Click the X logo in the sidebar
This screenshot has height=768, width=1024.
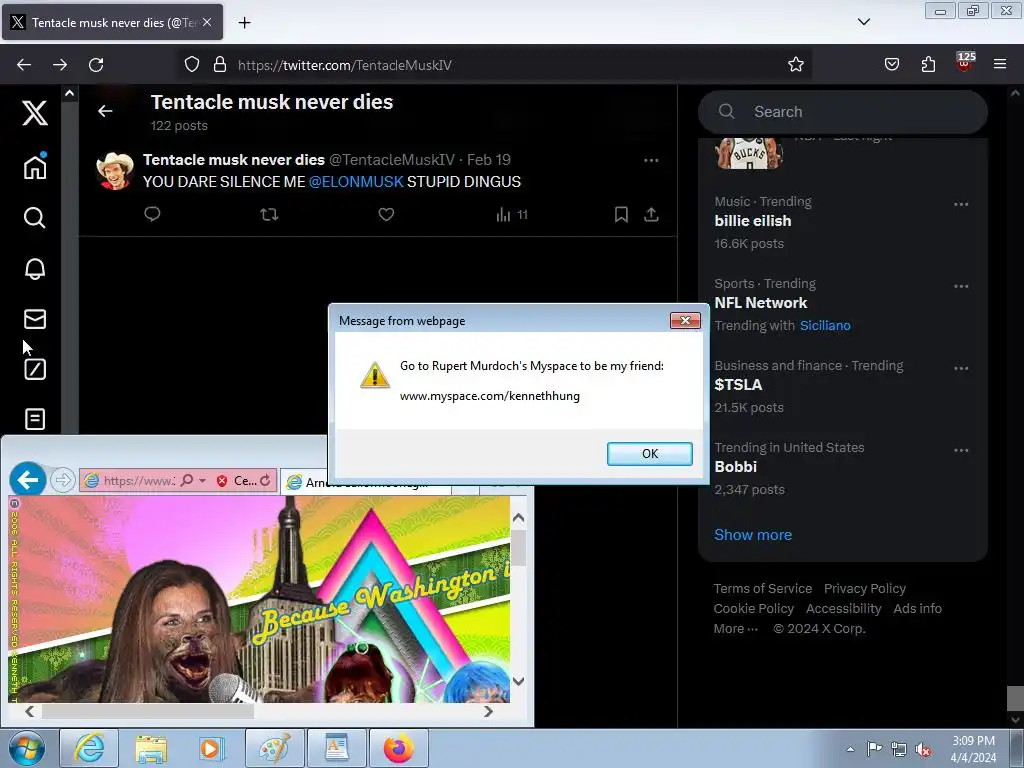(x=35, y=112)
